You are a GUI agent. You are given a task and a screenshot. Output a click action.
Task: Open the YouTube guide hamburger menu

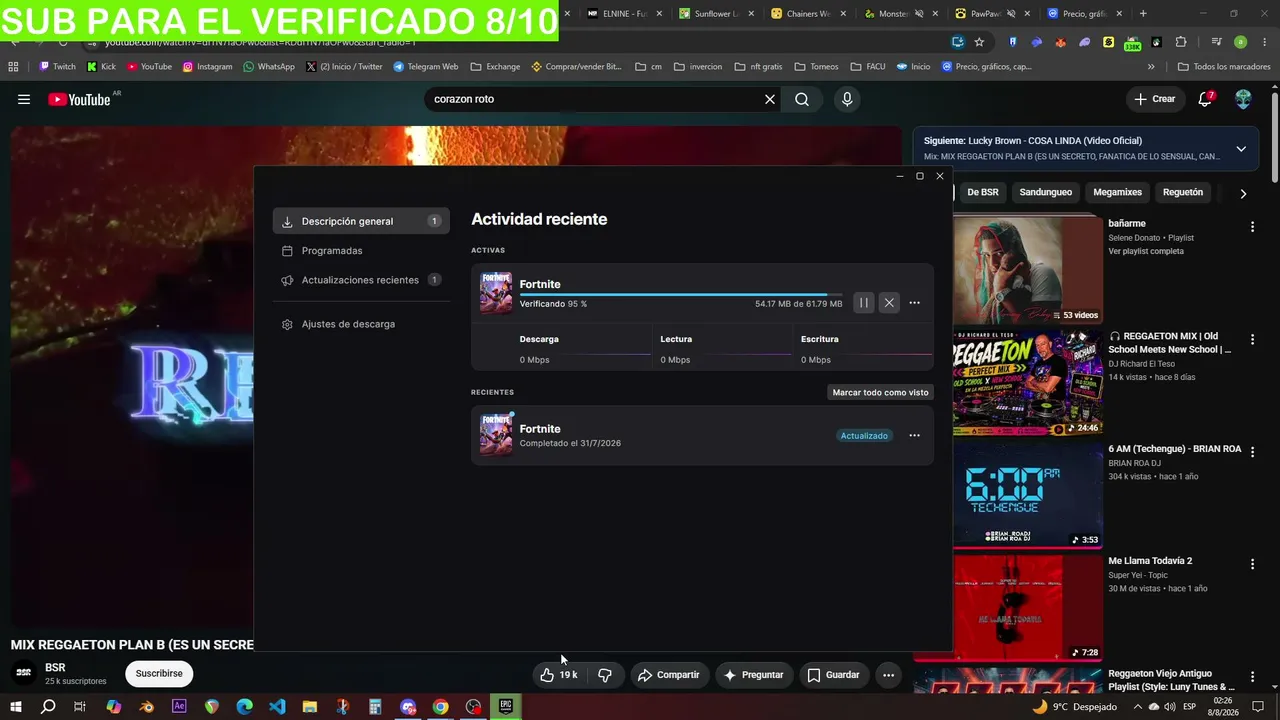pos(24,99)
